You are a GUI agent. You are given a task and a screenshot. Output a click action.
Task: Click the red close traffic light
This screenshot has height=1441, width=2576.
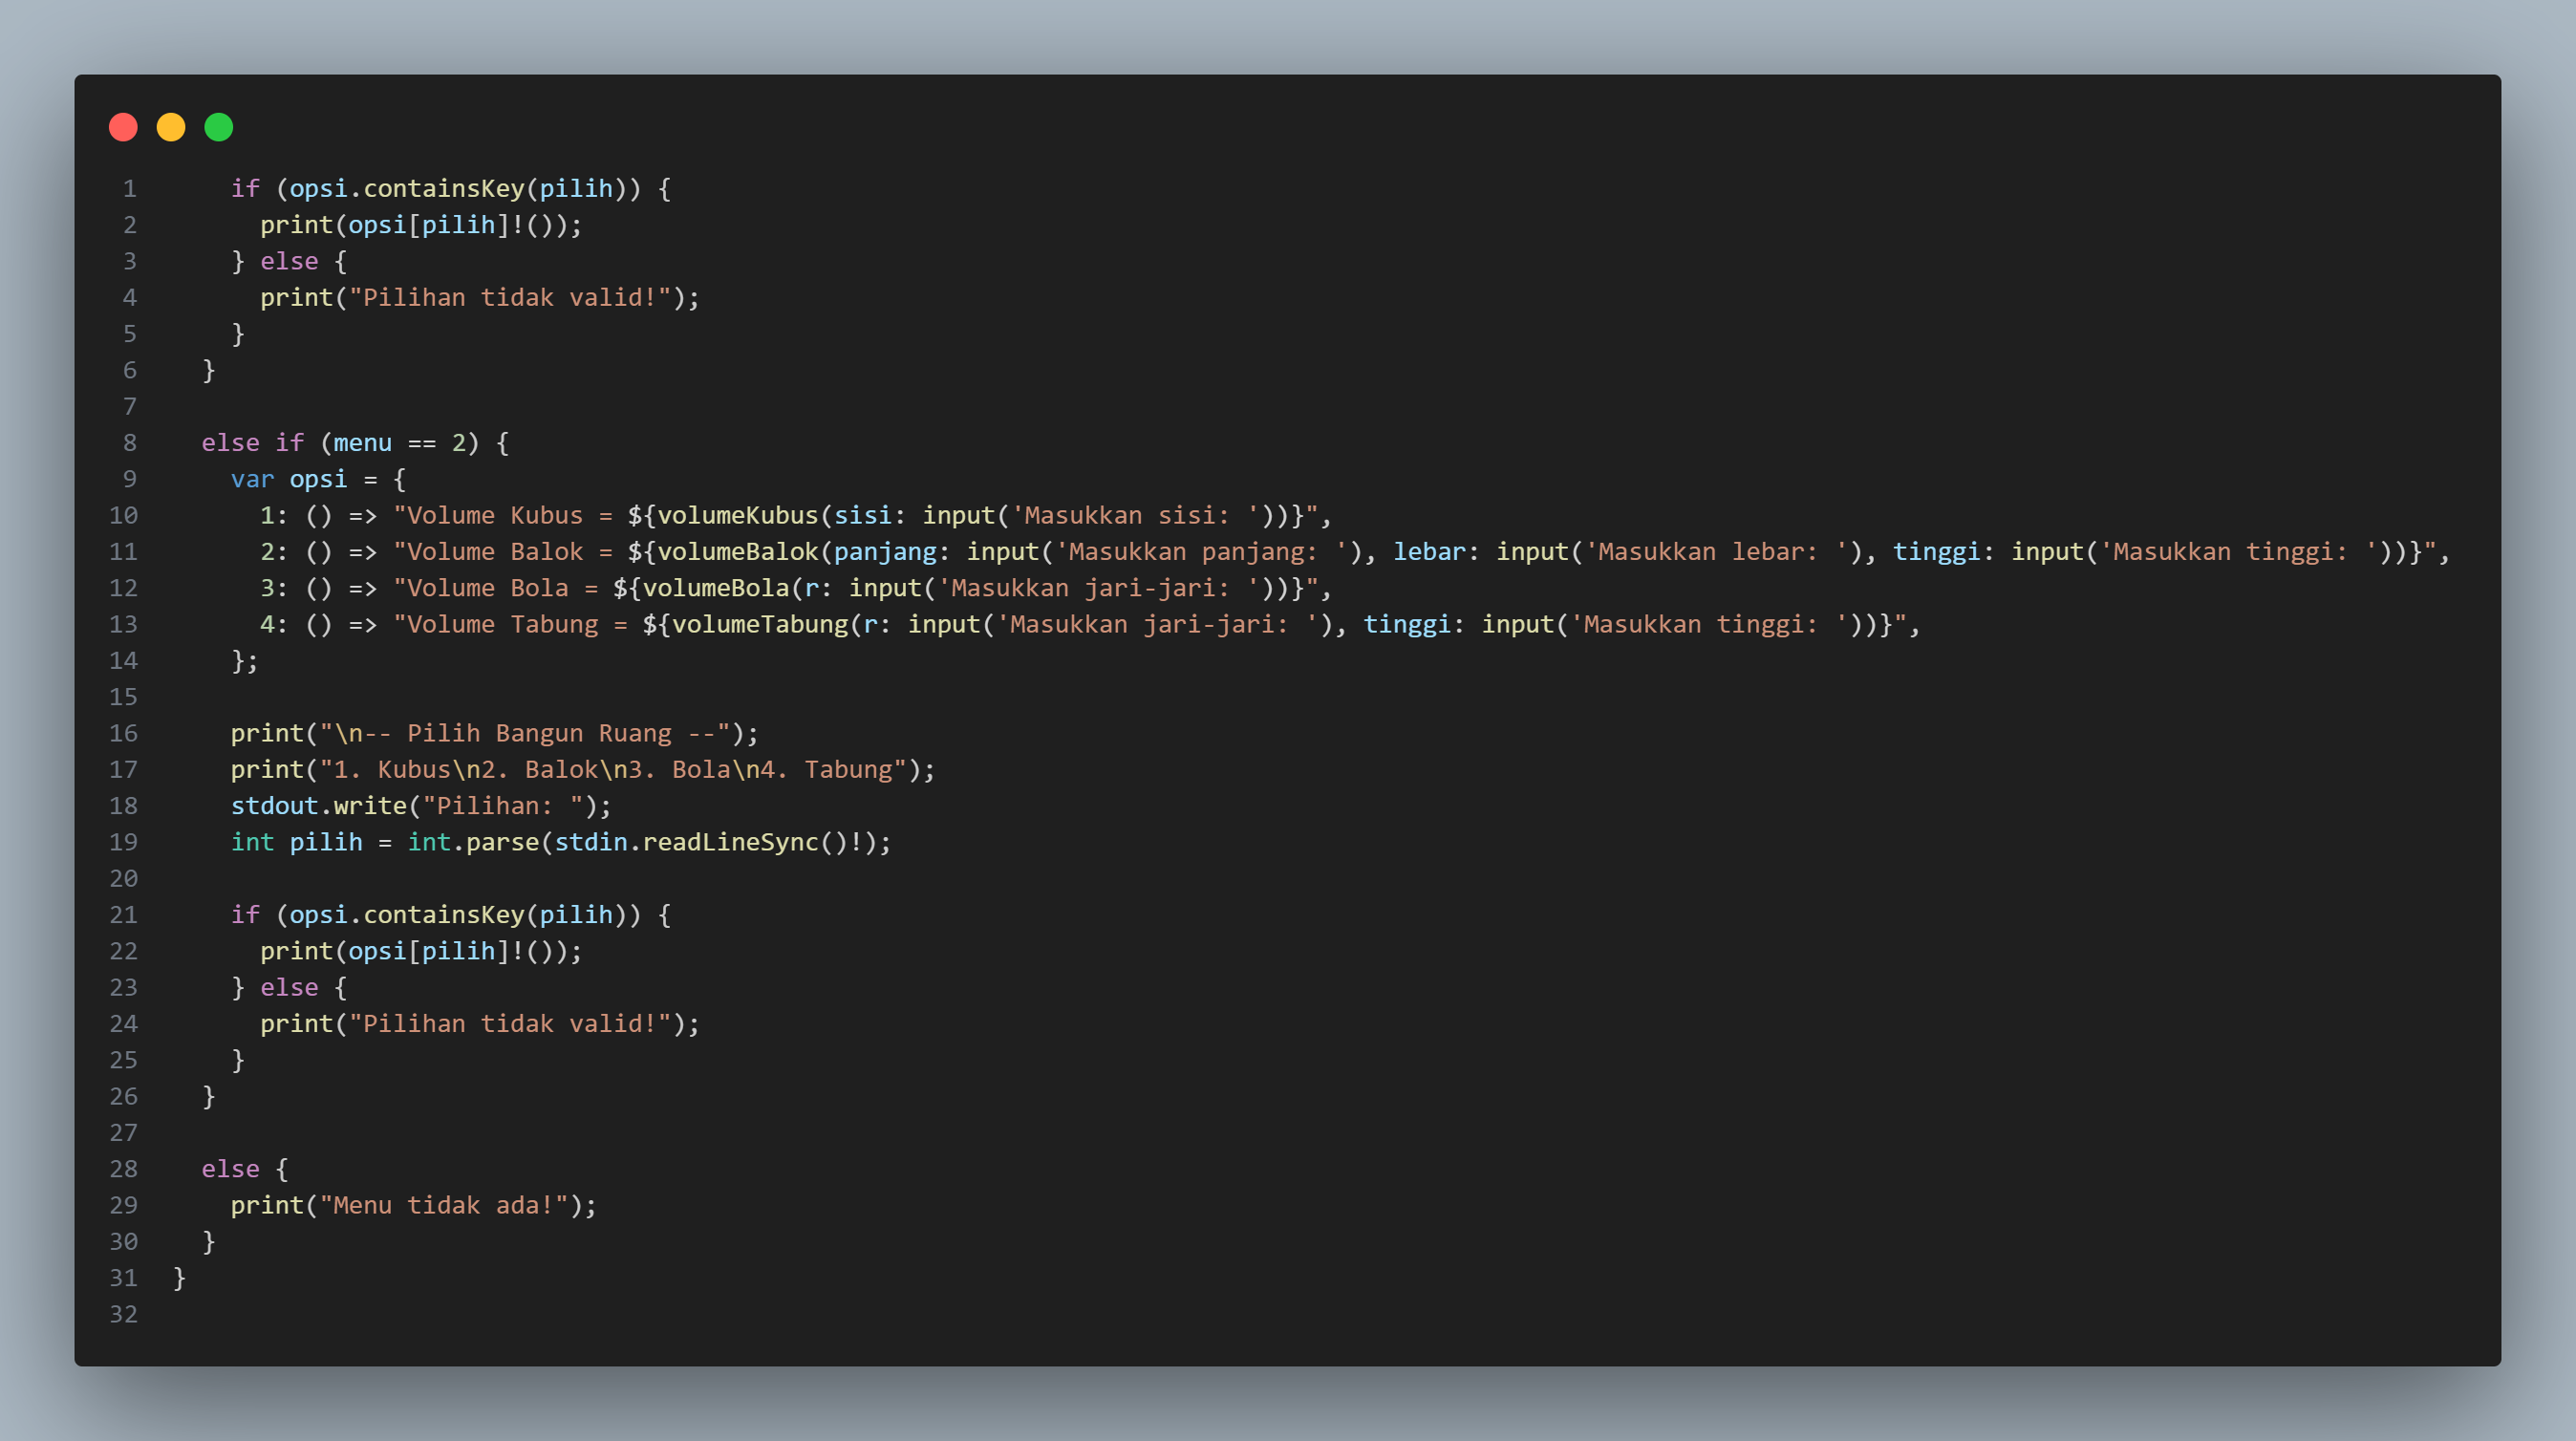[123, 127]
